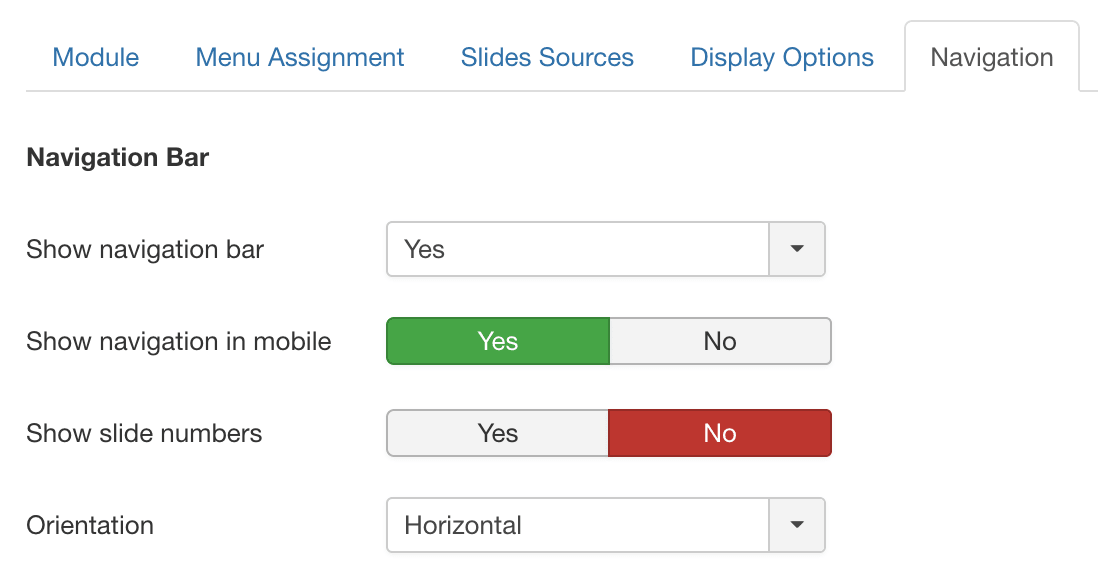Click the Horizontal value in Orientation

463,525
